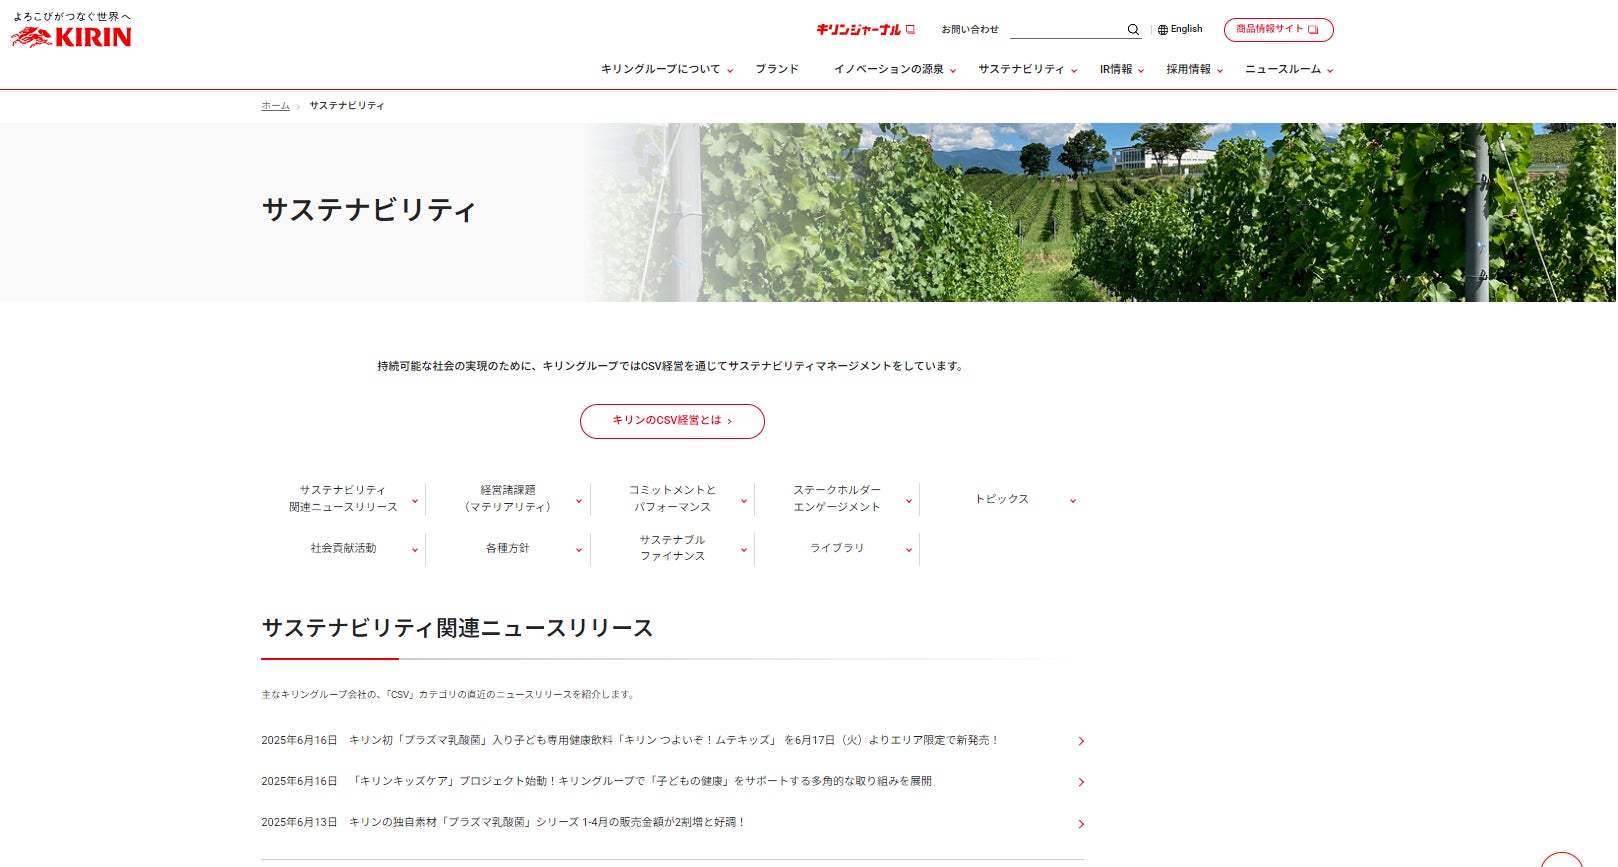1618x867 pixels.
Task: Click the external window icon on 商品情報サイト
Action: 1313,30
